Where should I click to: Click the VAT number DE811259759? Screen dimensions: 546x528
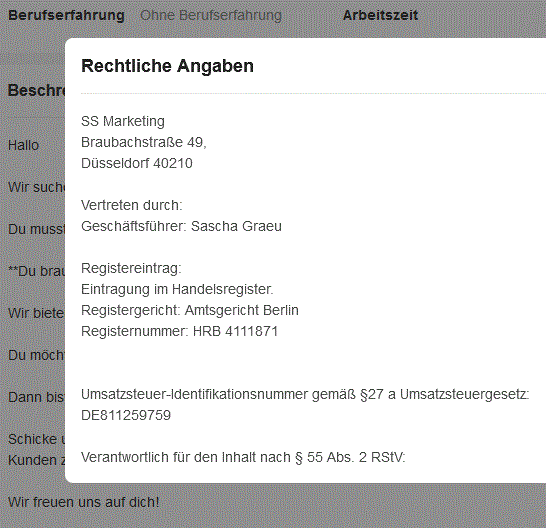(126, 415)
